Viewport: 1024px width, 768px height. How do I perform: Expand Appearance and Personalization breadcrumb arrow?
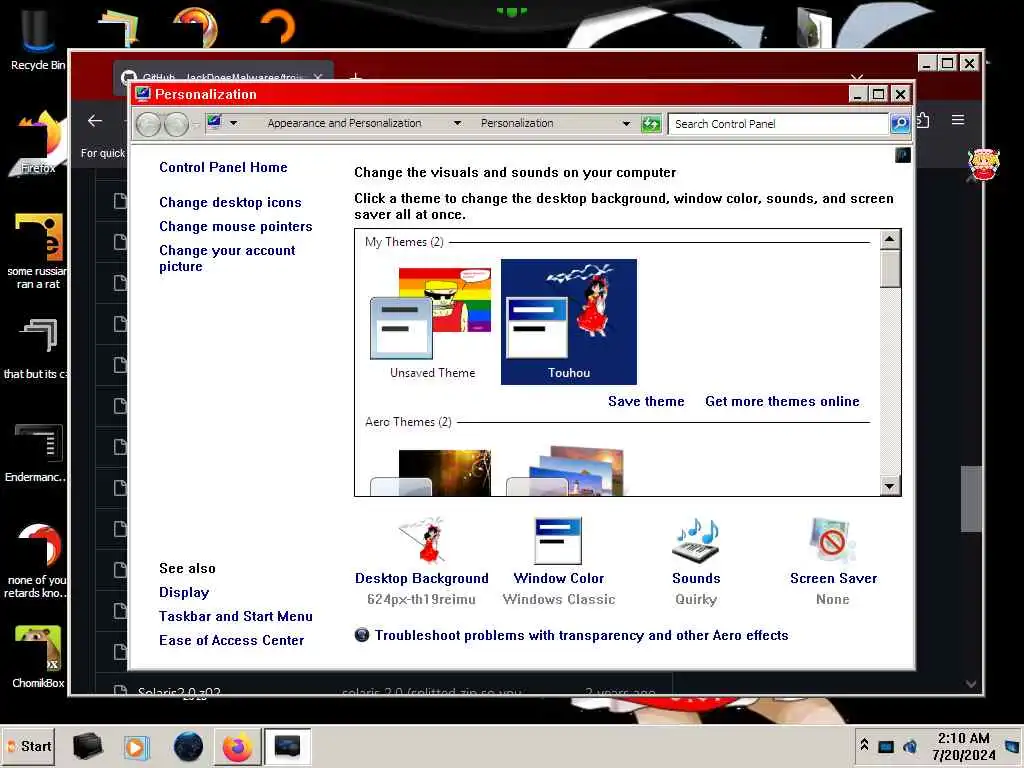pyautogui.click(x=457, y=123)
